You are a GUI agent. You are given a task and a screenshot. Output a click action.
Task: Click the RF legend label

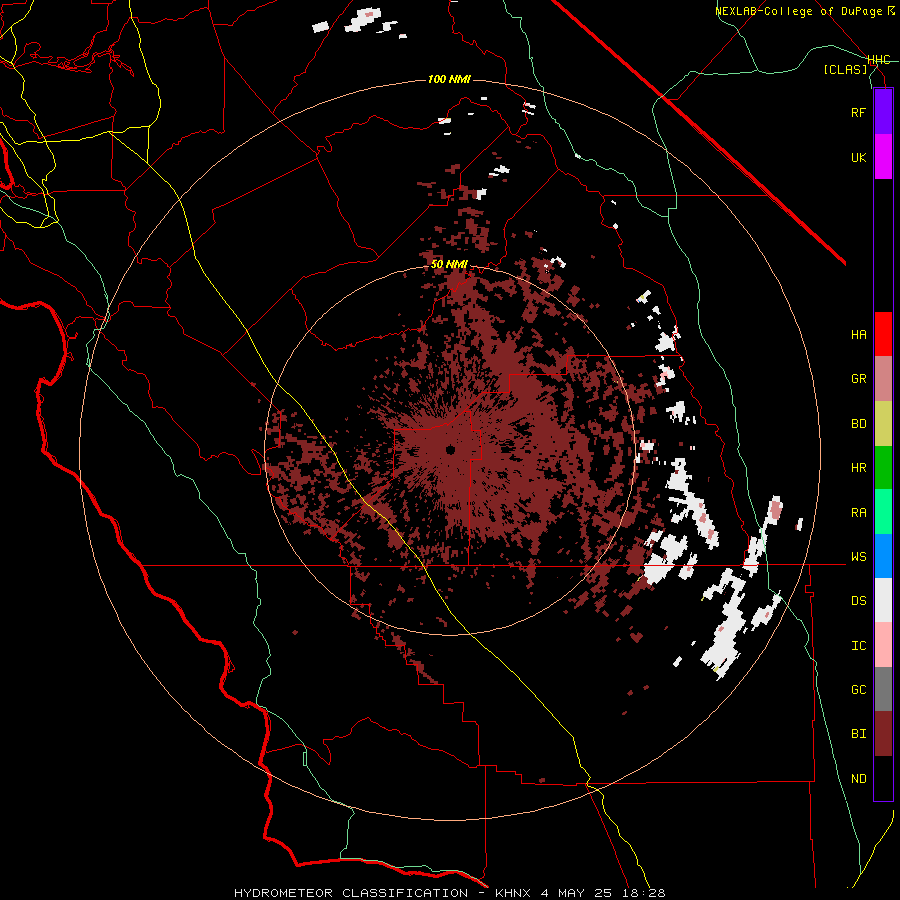858,112
